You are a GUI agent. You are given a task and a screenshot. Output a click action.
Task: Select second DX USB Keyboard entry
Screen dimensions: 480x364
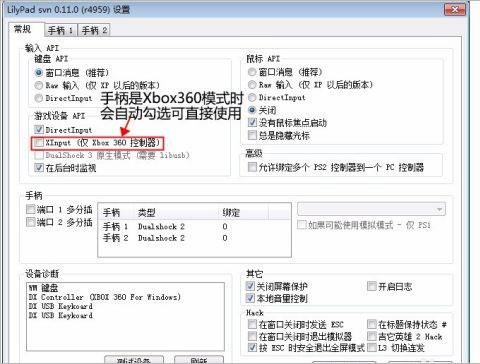(61, 315)
